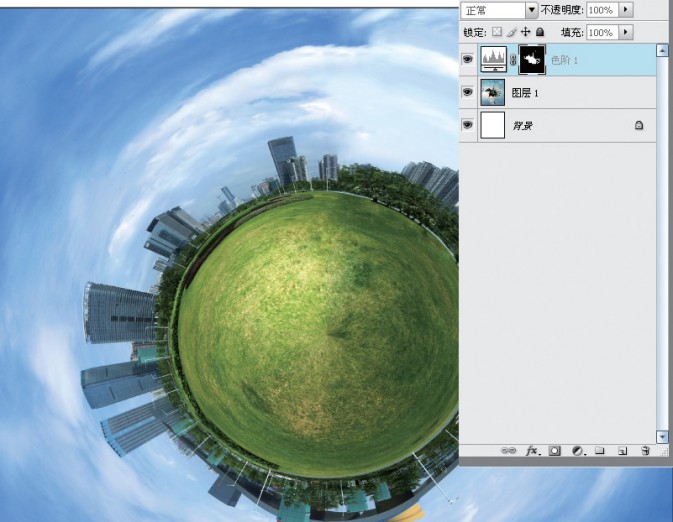Delete layer with the trash icon

click(645, 450)
